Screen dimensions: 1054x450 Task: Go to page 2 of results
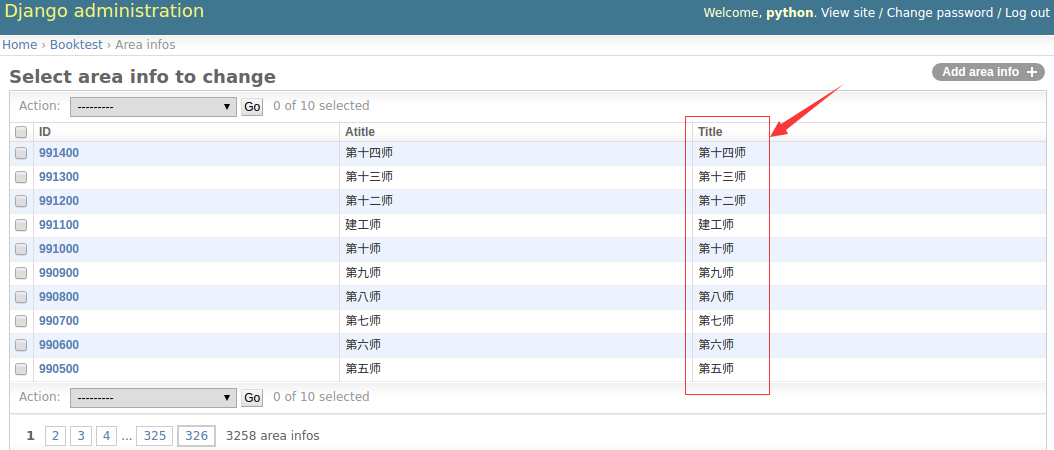coord(55,436)
